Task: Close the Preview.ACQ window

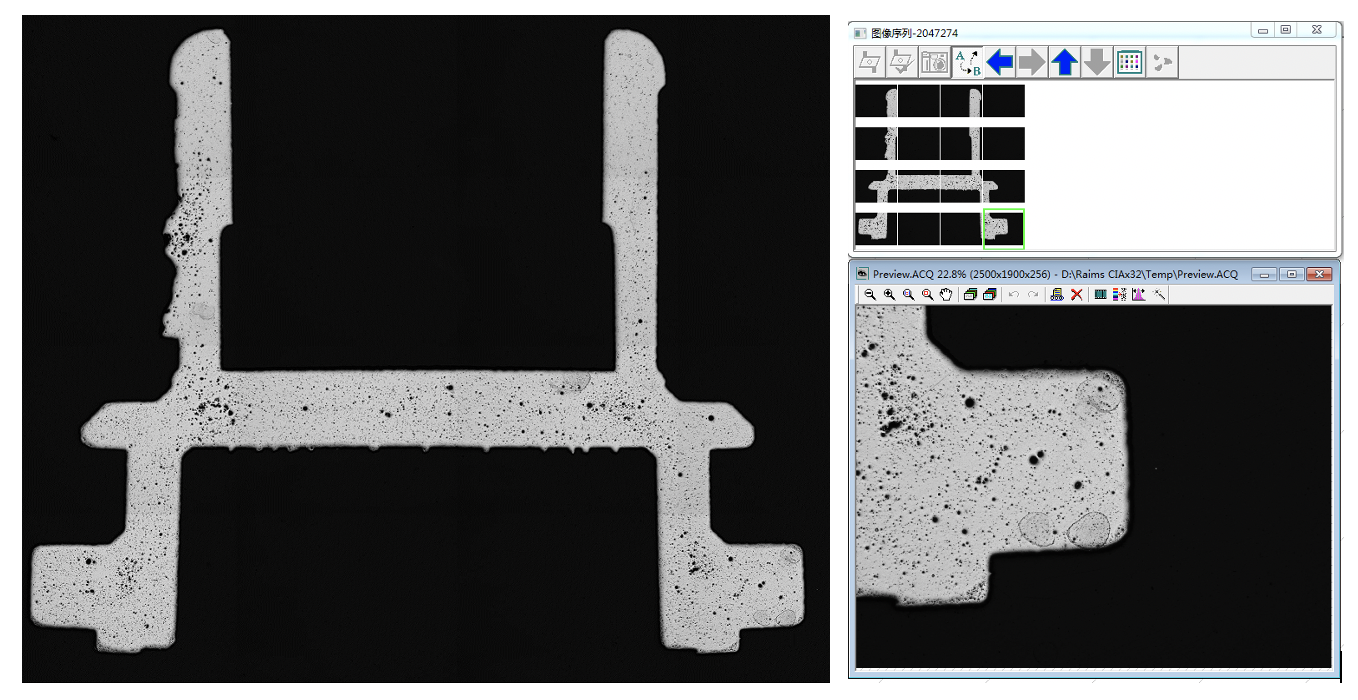Action: click(x=1319, y=274)
